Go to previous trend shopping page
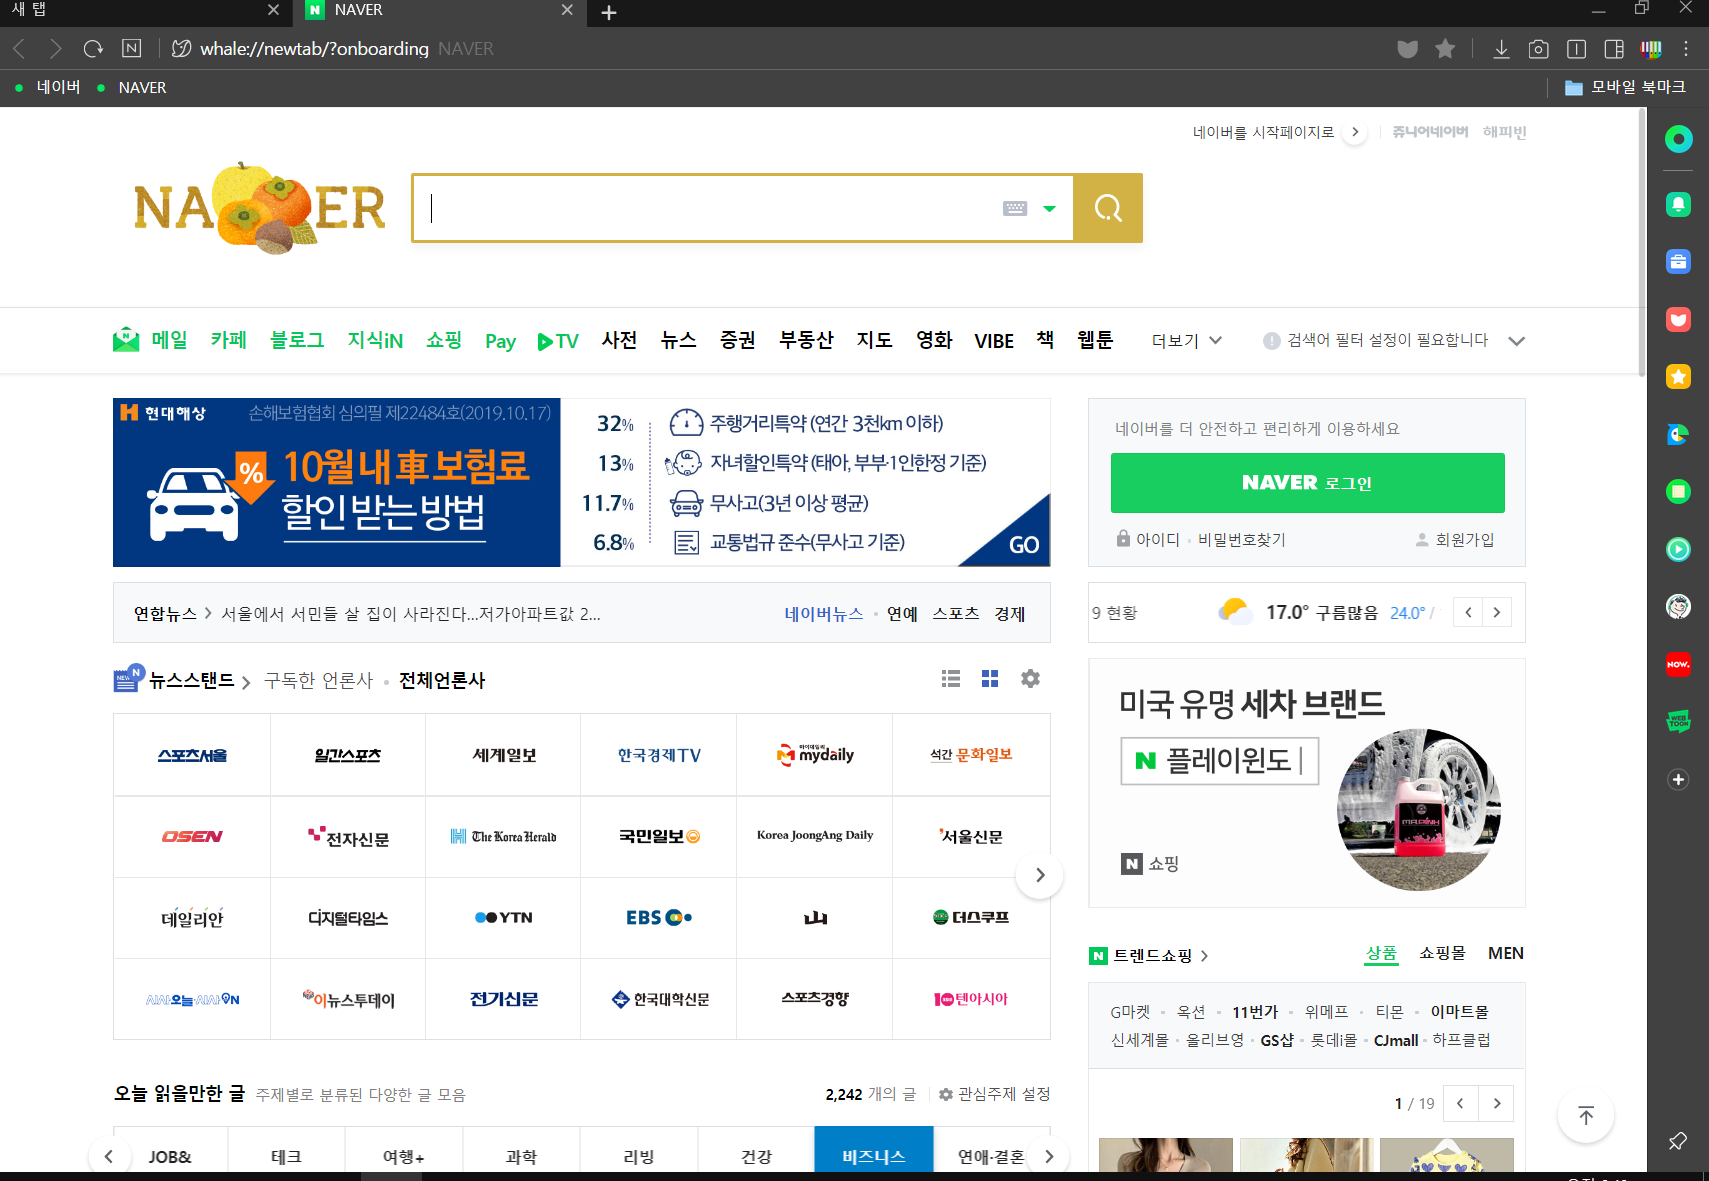Viewport: 1709px width, 1181px height. pos(1460,1103)
